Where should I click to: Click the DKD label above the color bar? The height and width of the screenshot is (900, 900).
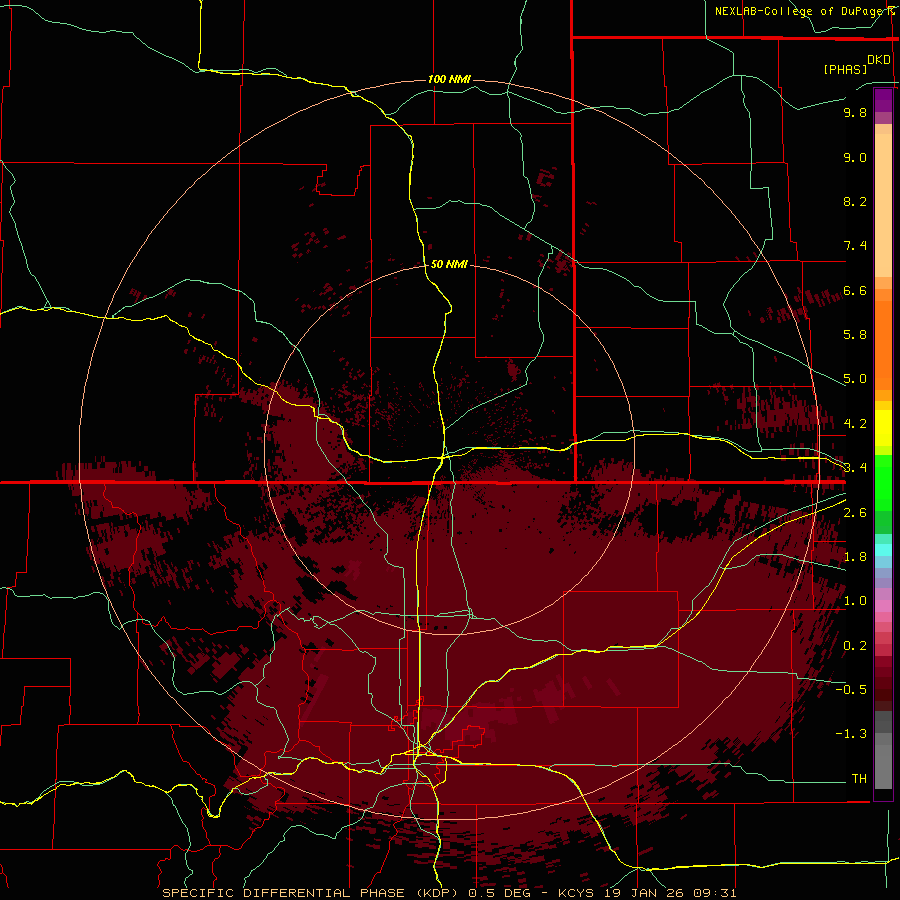click(x=879, y=59)
